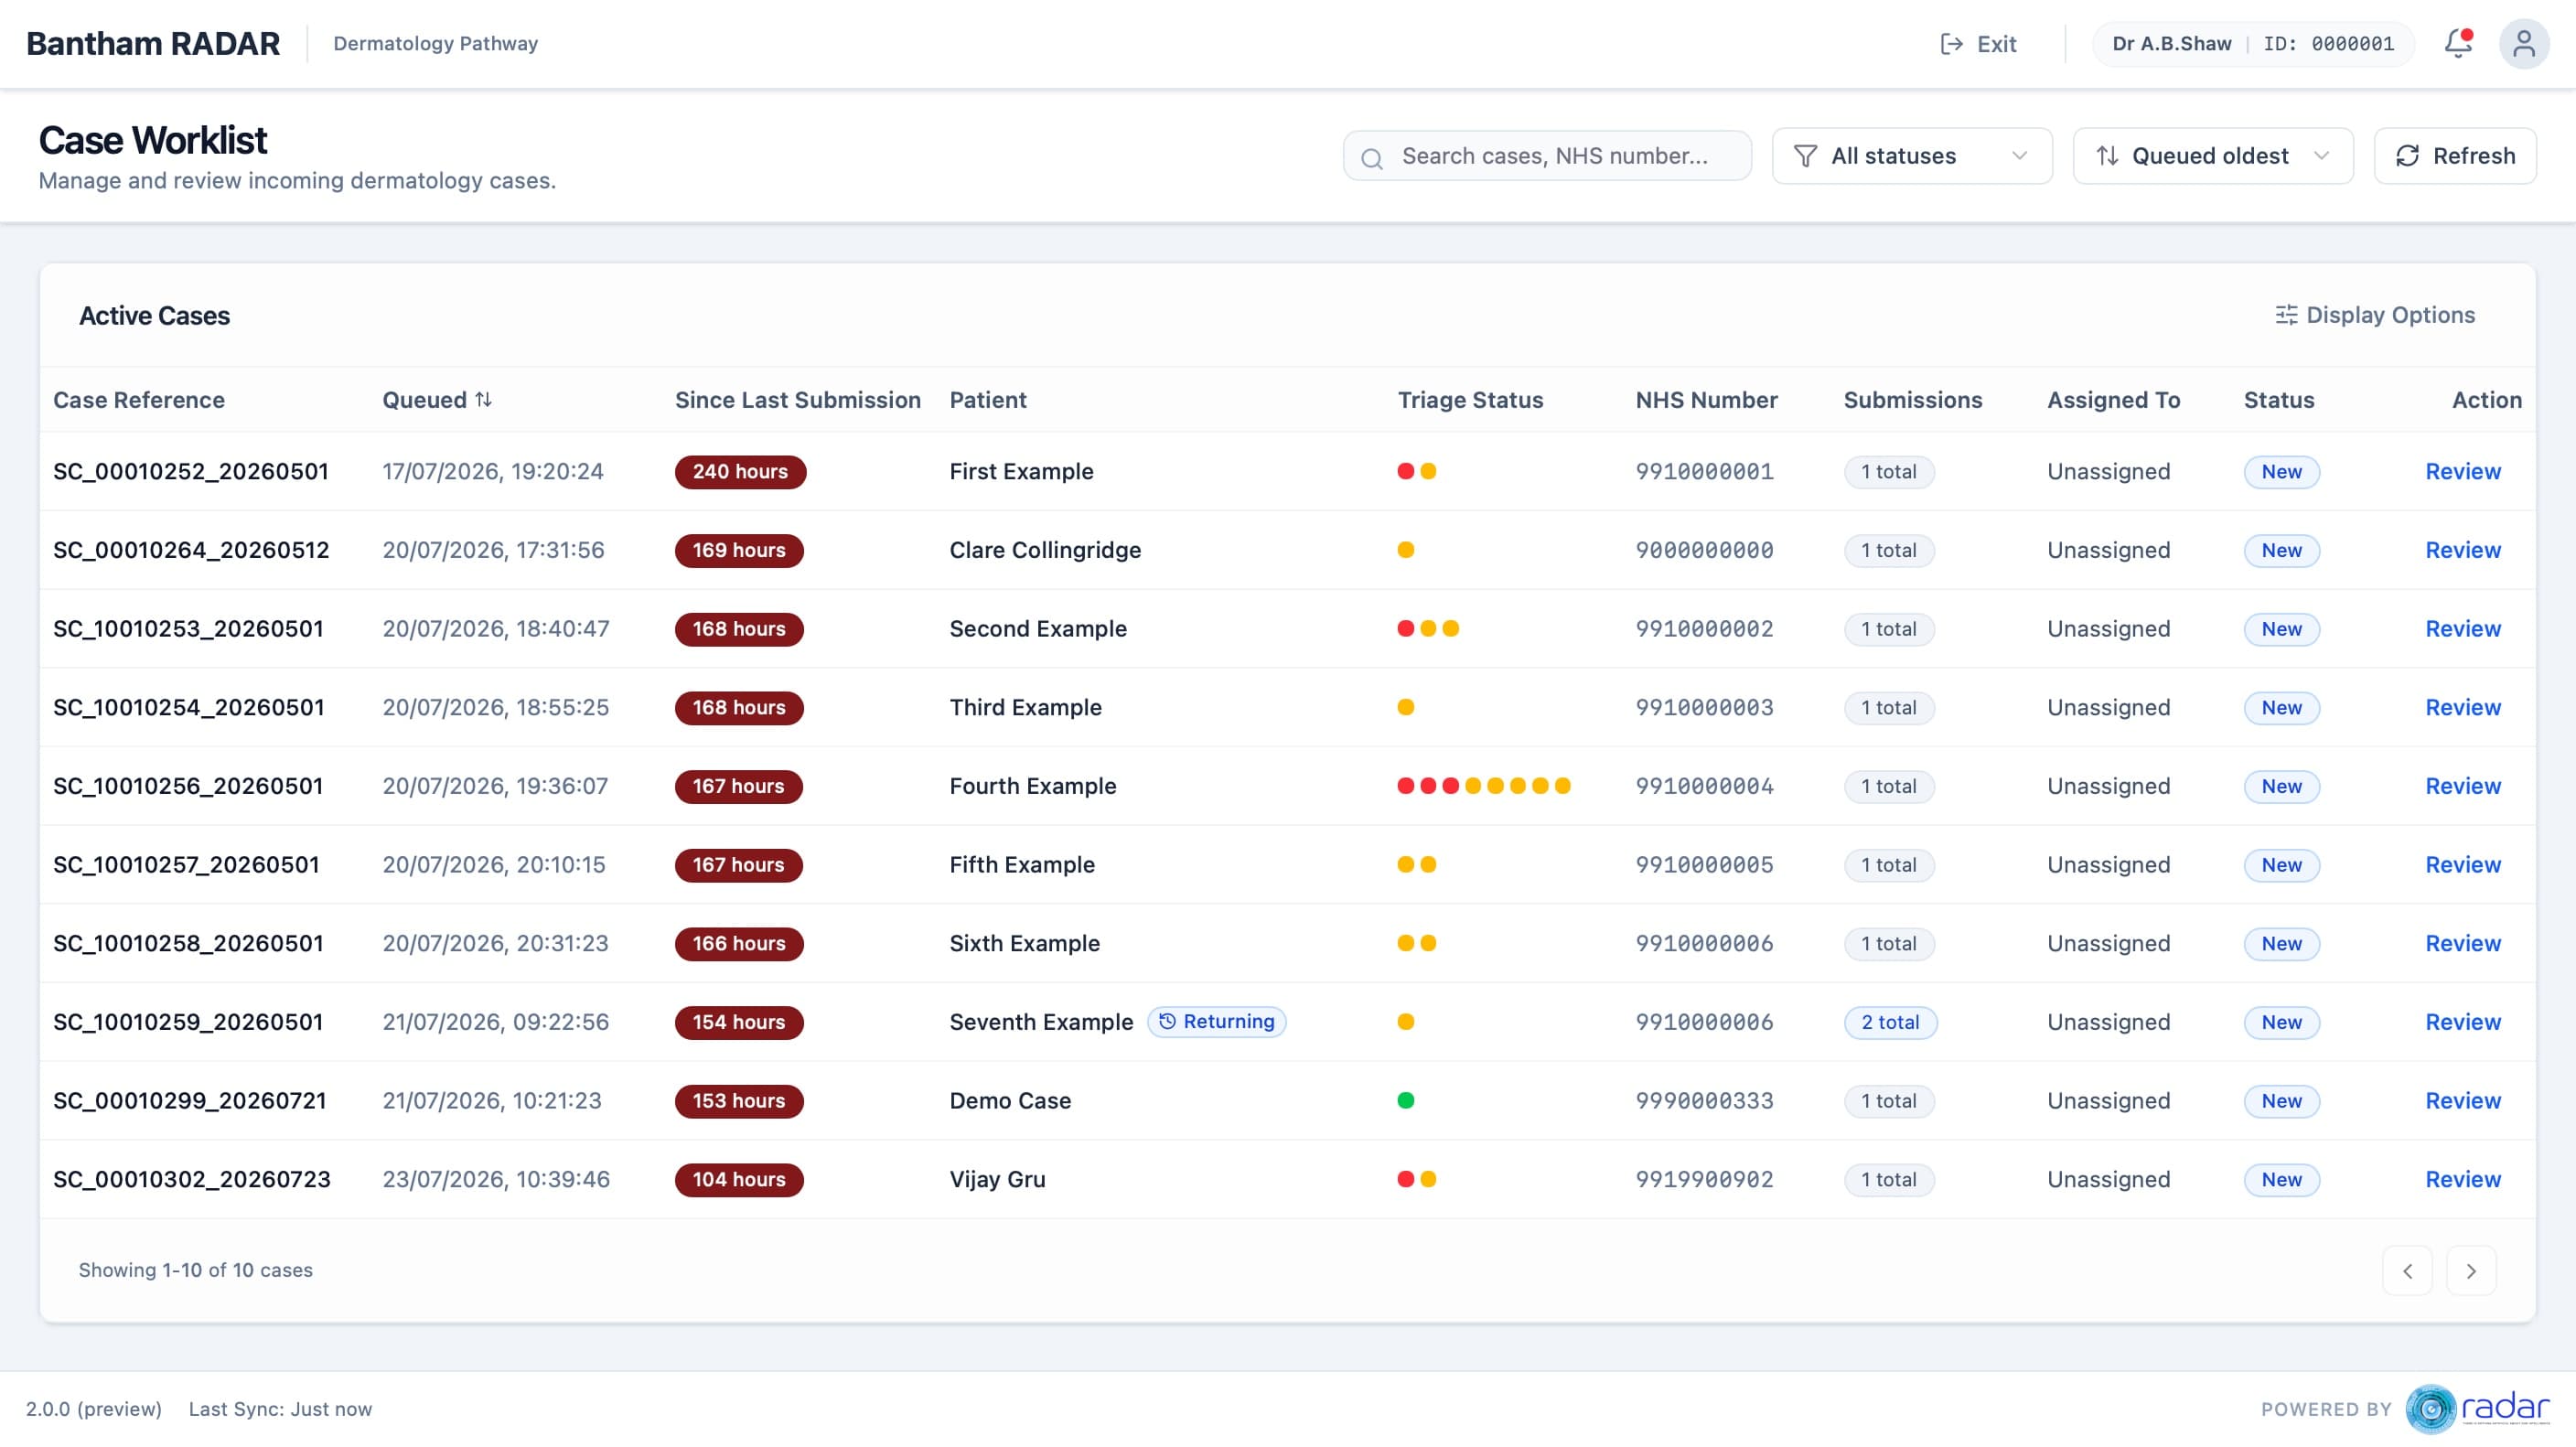
Task: Click patient name Clare Collingridge
Action: click(x=1045, y=550)
